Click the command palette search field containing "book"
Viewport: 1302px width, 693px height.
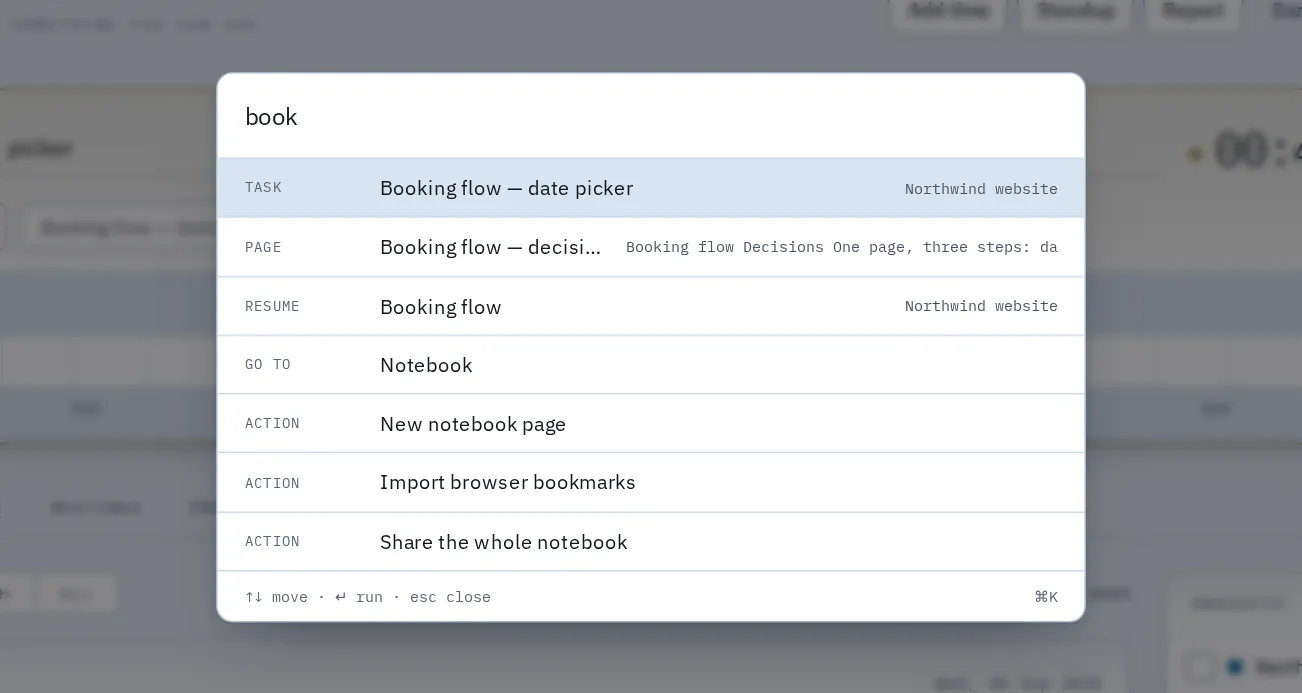pyautogui.click(x=650, y=116)
